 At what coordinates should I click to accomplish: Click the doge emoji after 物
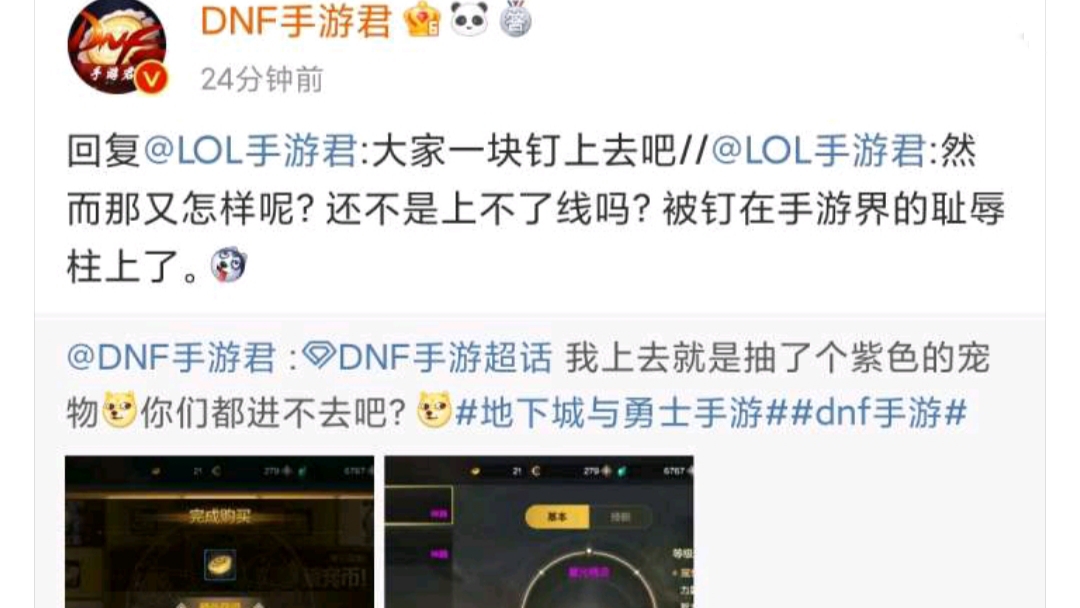[x=119, y=410]
